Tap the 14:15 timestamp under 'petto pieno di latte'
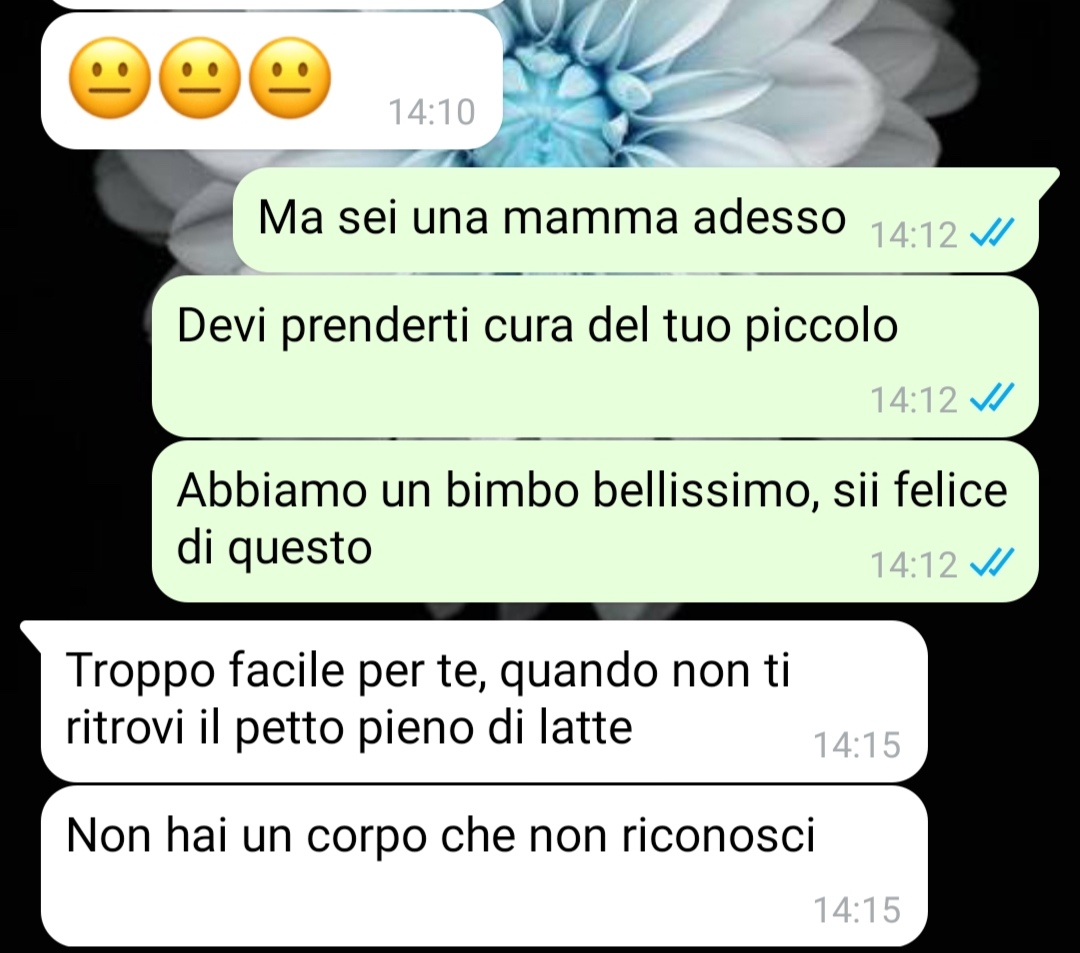 858,745
